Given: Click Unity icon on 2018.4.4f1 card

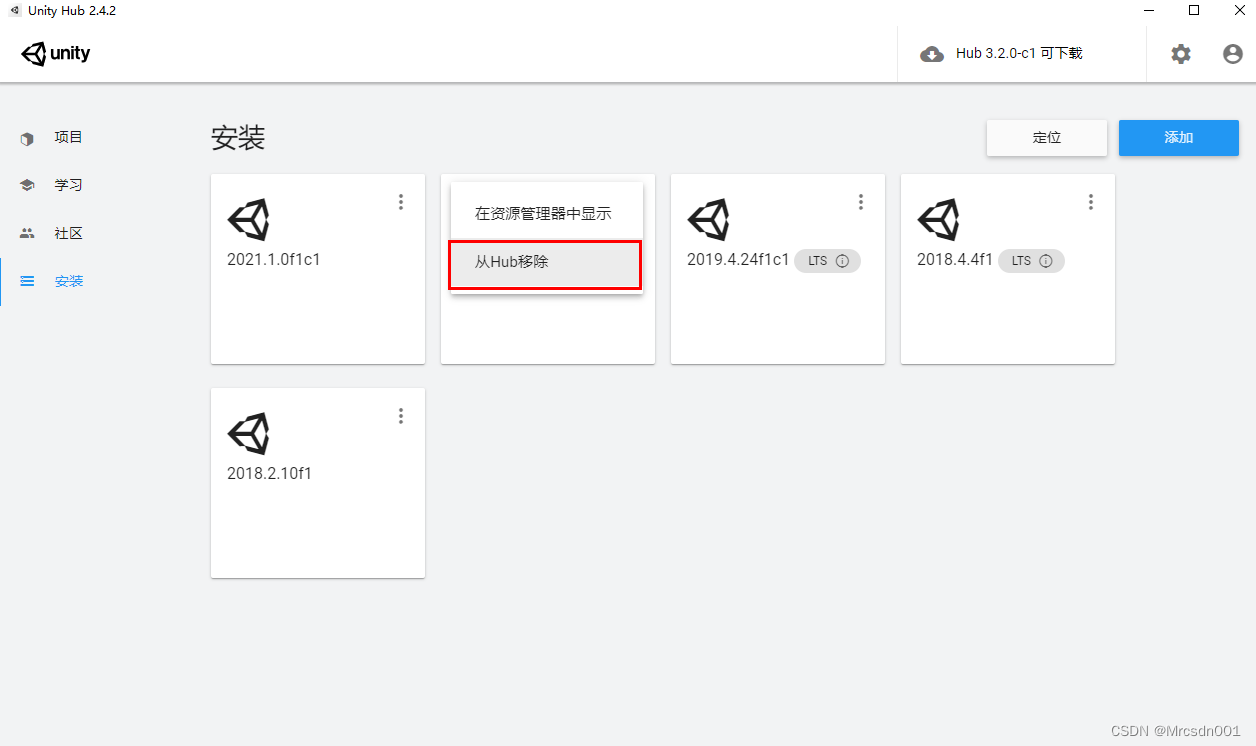Looking at the screenshot, I should coord(938,220).
